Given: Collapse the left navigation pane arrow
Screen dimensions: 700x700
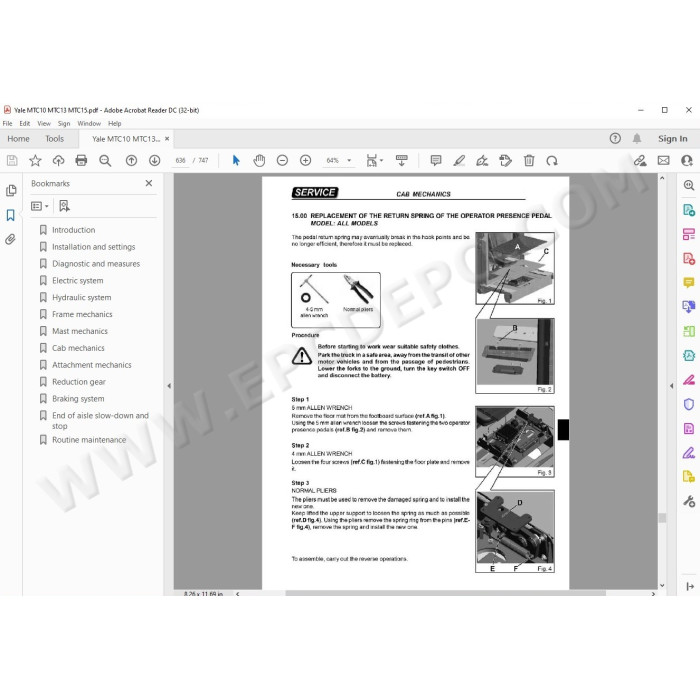Looking at the screenshot, I should [169, 386].
